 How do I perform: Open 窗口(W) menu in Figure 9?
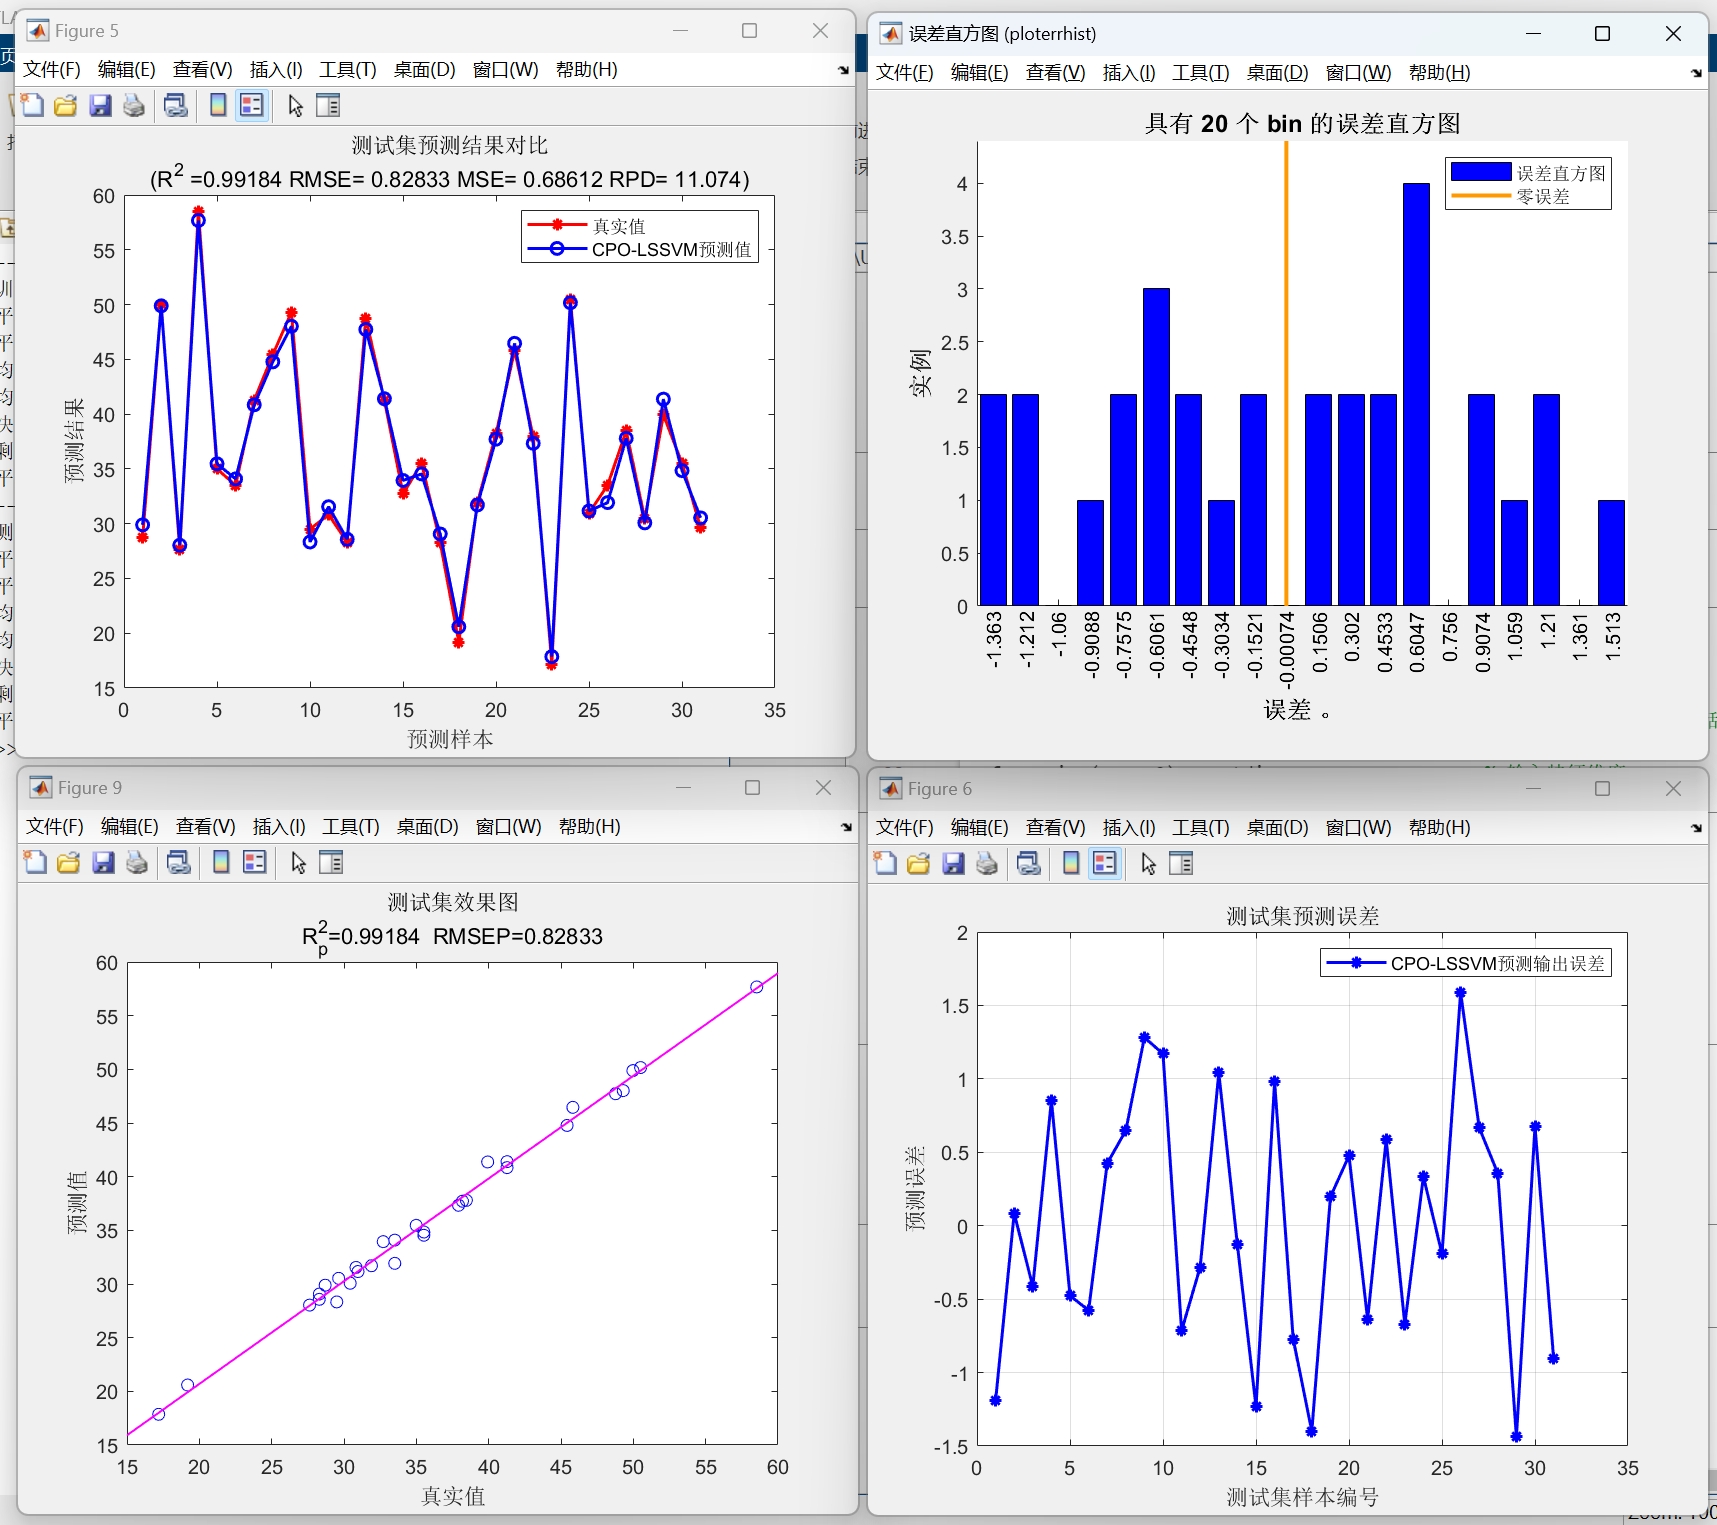509,826
